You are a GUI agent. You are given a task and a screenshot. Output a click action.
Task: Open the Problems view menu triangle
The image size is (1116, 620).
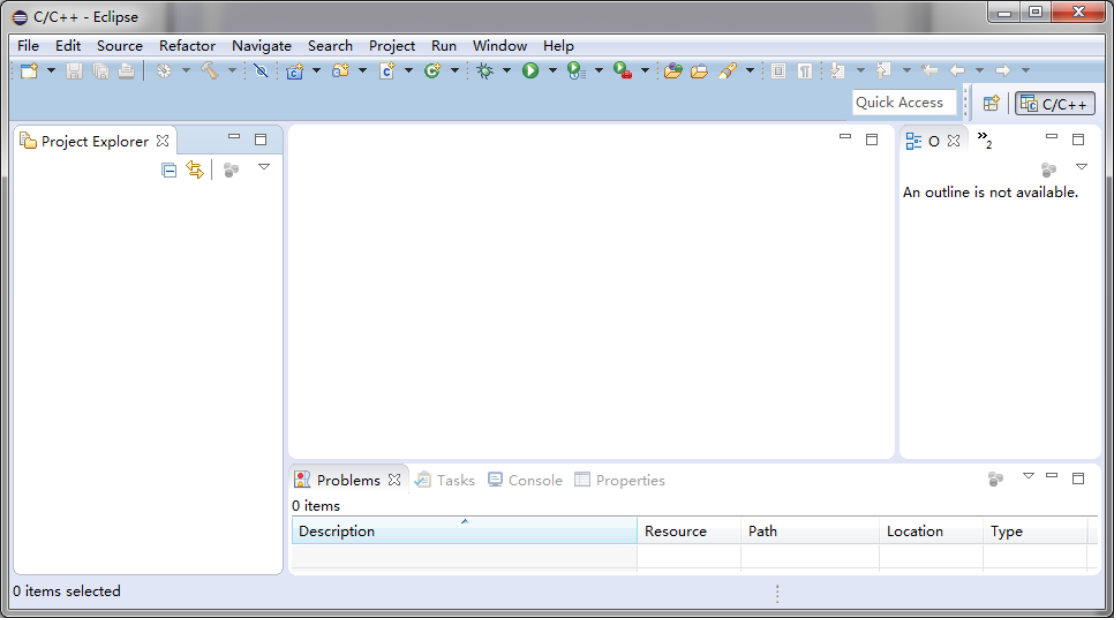(x=1028, y=476)
